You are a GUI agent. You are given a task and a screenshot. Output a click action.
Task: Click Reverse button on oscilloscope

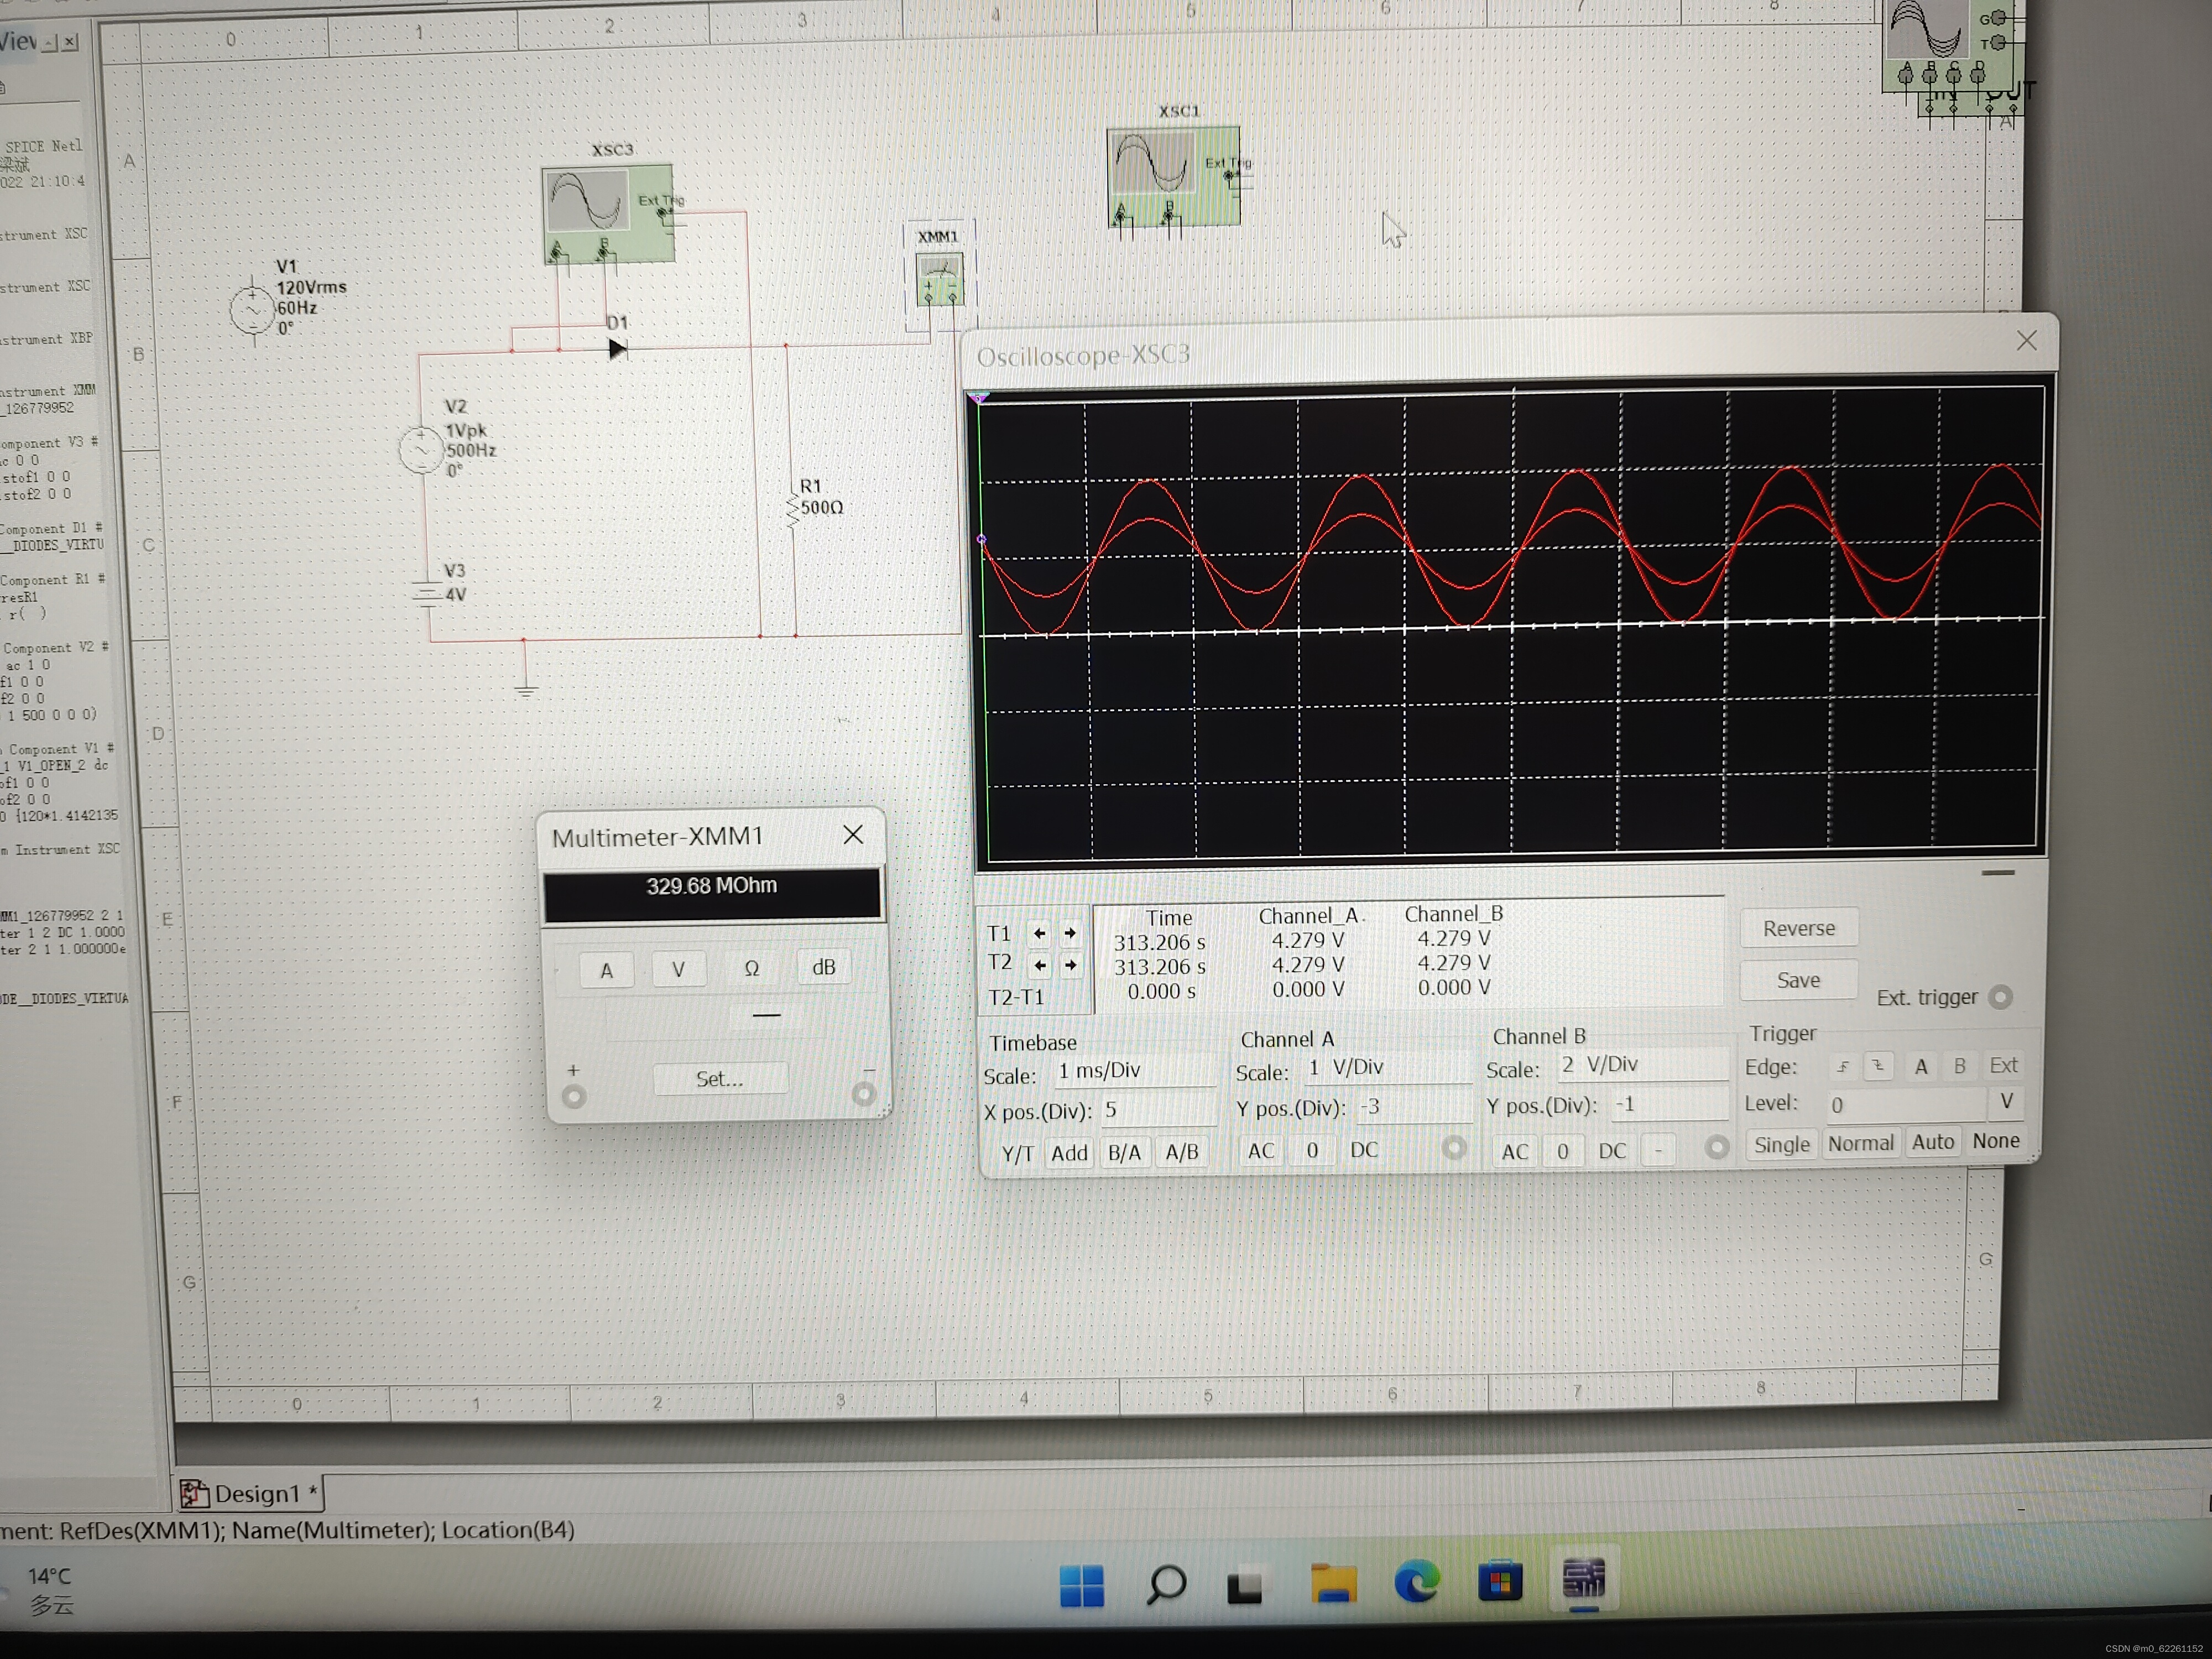[x=1799, y=928]
